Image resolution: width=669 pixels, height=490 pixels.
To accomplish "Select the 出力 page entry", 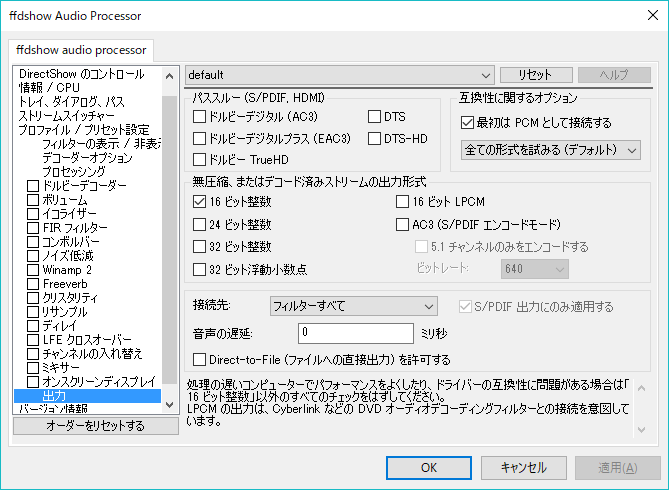I will (87, 396).
